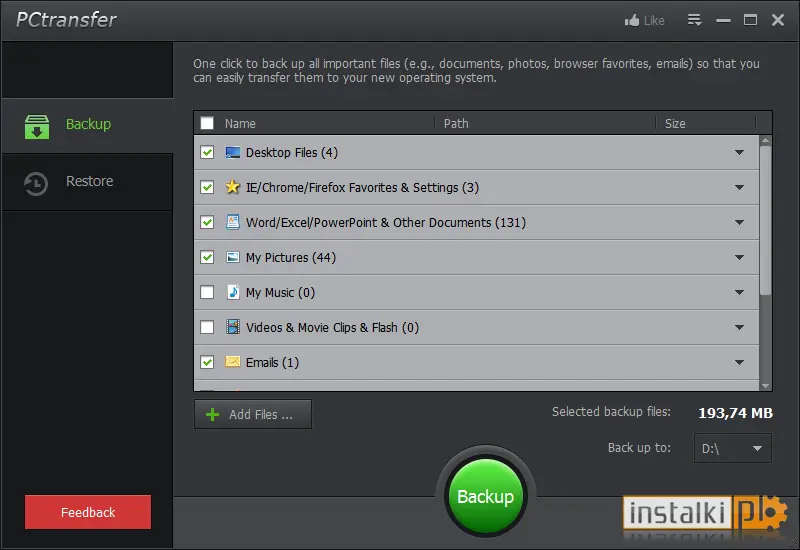Click the Path column header
The width and height of the screenshot is (800, 550).
tap(456, 123)
